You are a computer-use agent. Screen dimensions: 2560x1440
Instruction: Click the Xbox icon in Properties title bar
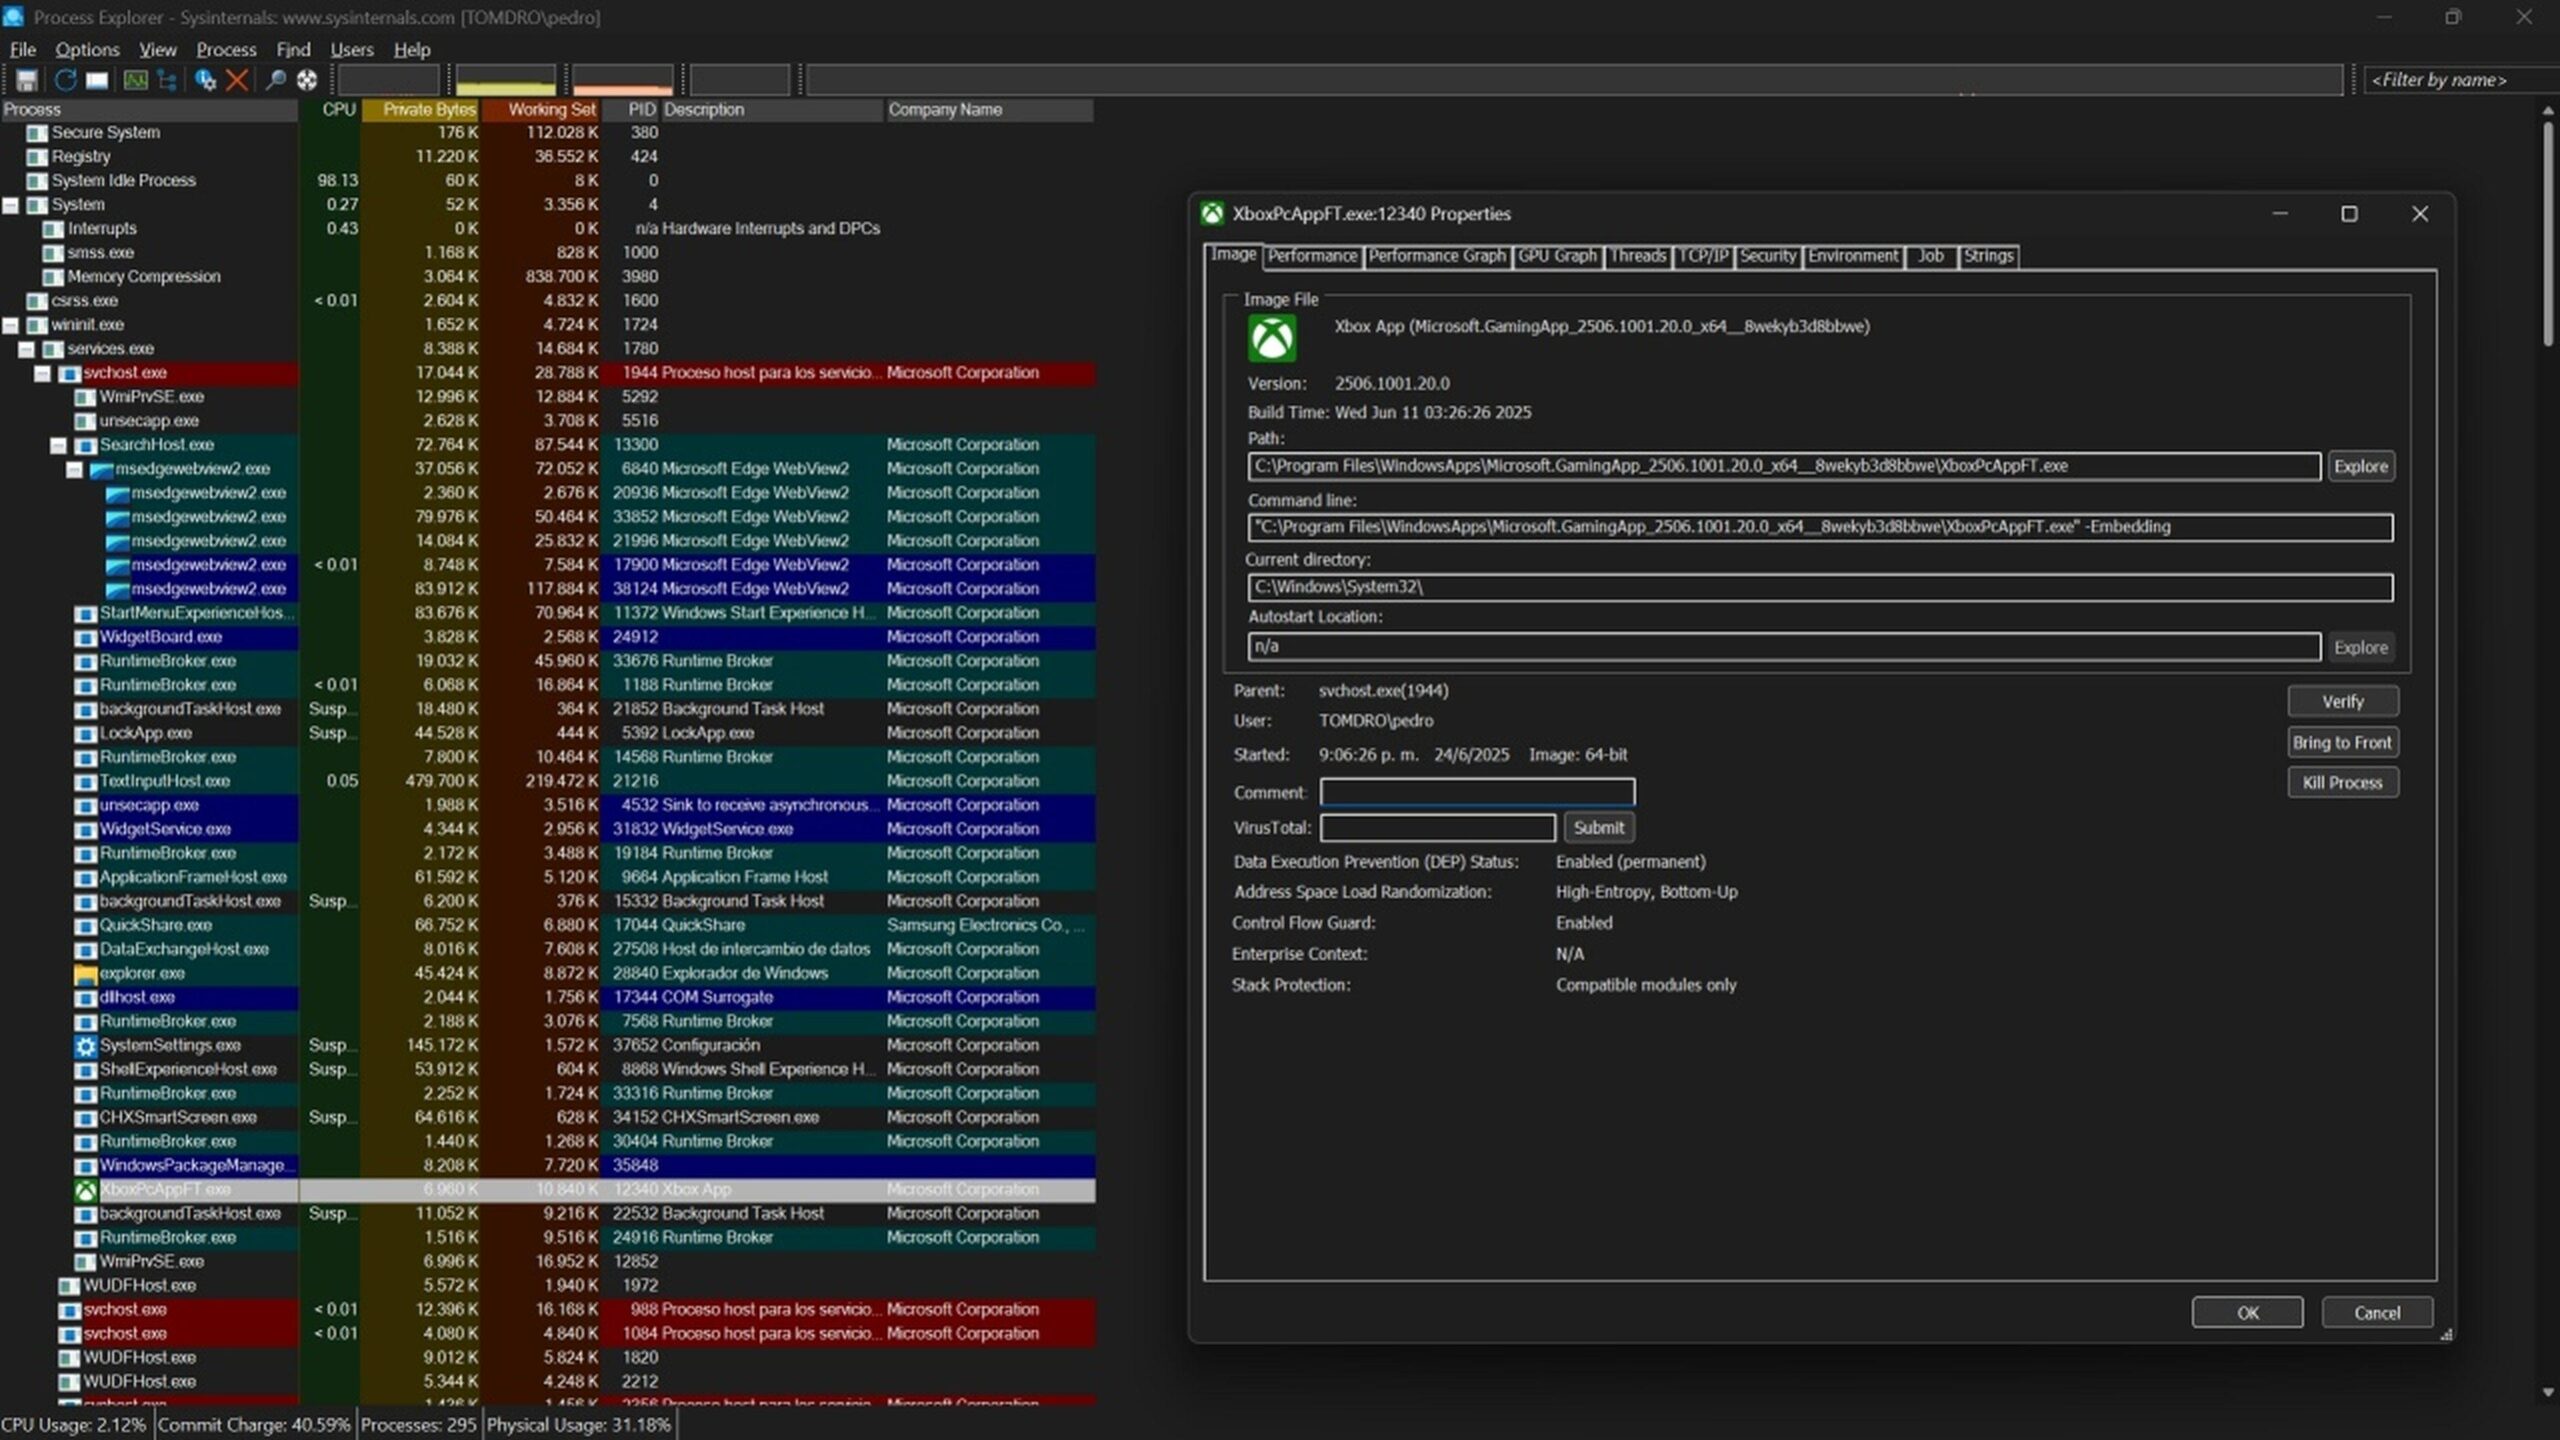click(x=1212, y=213)
